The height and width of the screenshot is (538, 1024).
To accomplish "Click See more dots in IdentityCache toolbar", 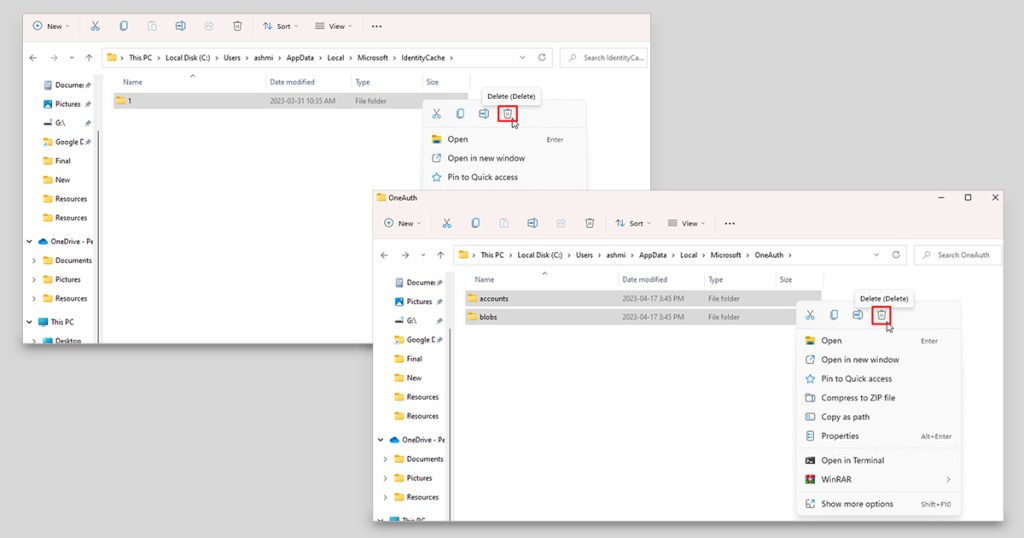I will (377, 26).
